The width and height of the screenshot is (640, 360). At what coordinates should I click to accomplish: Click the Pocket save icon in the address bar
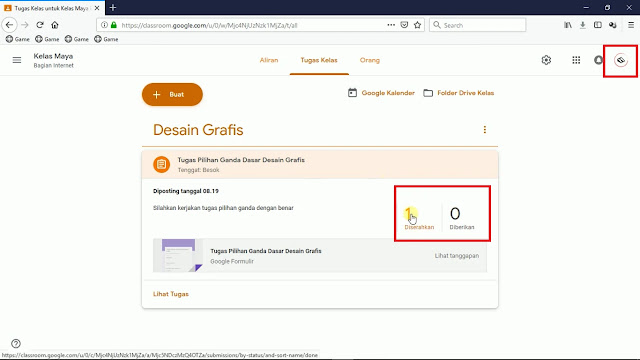point(404,25)
